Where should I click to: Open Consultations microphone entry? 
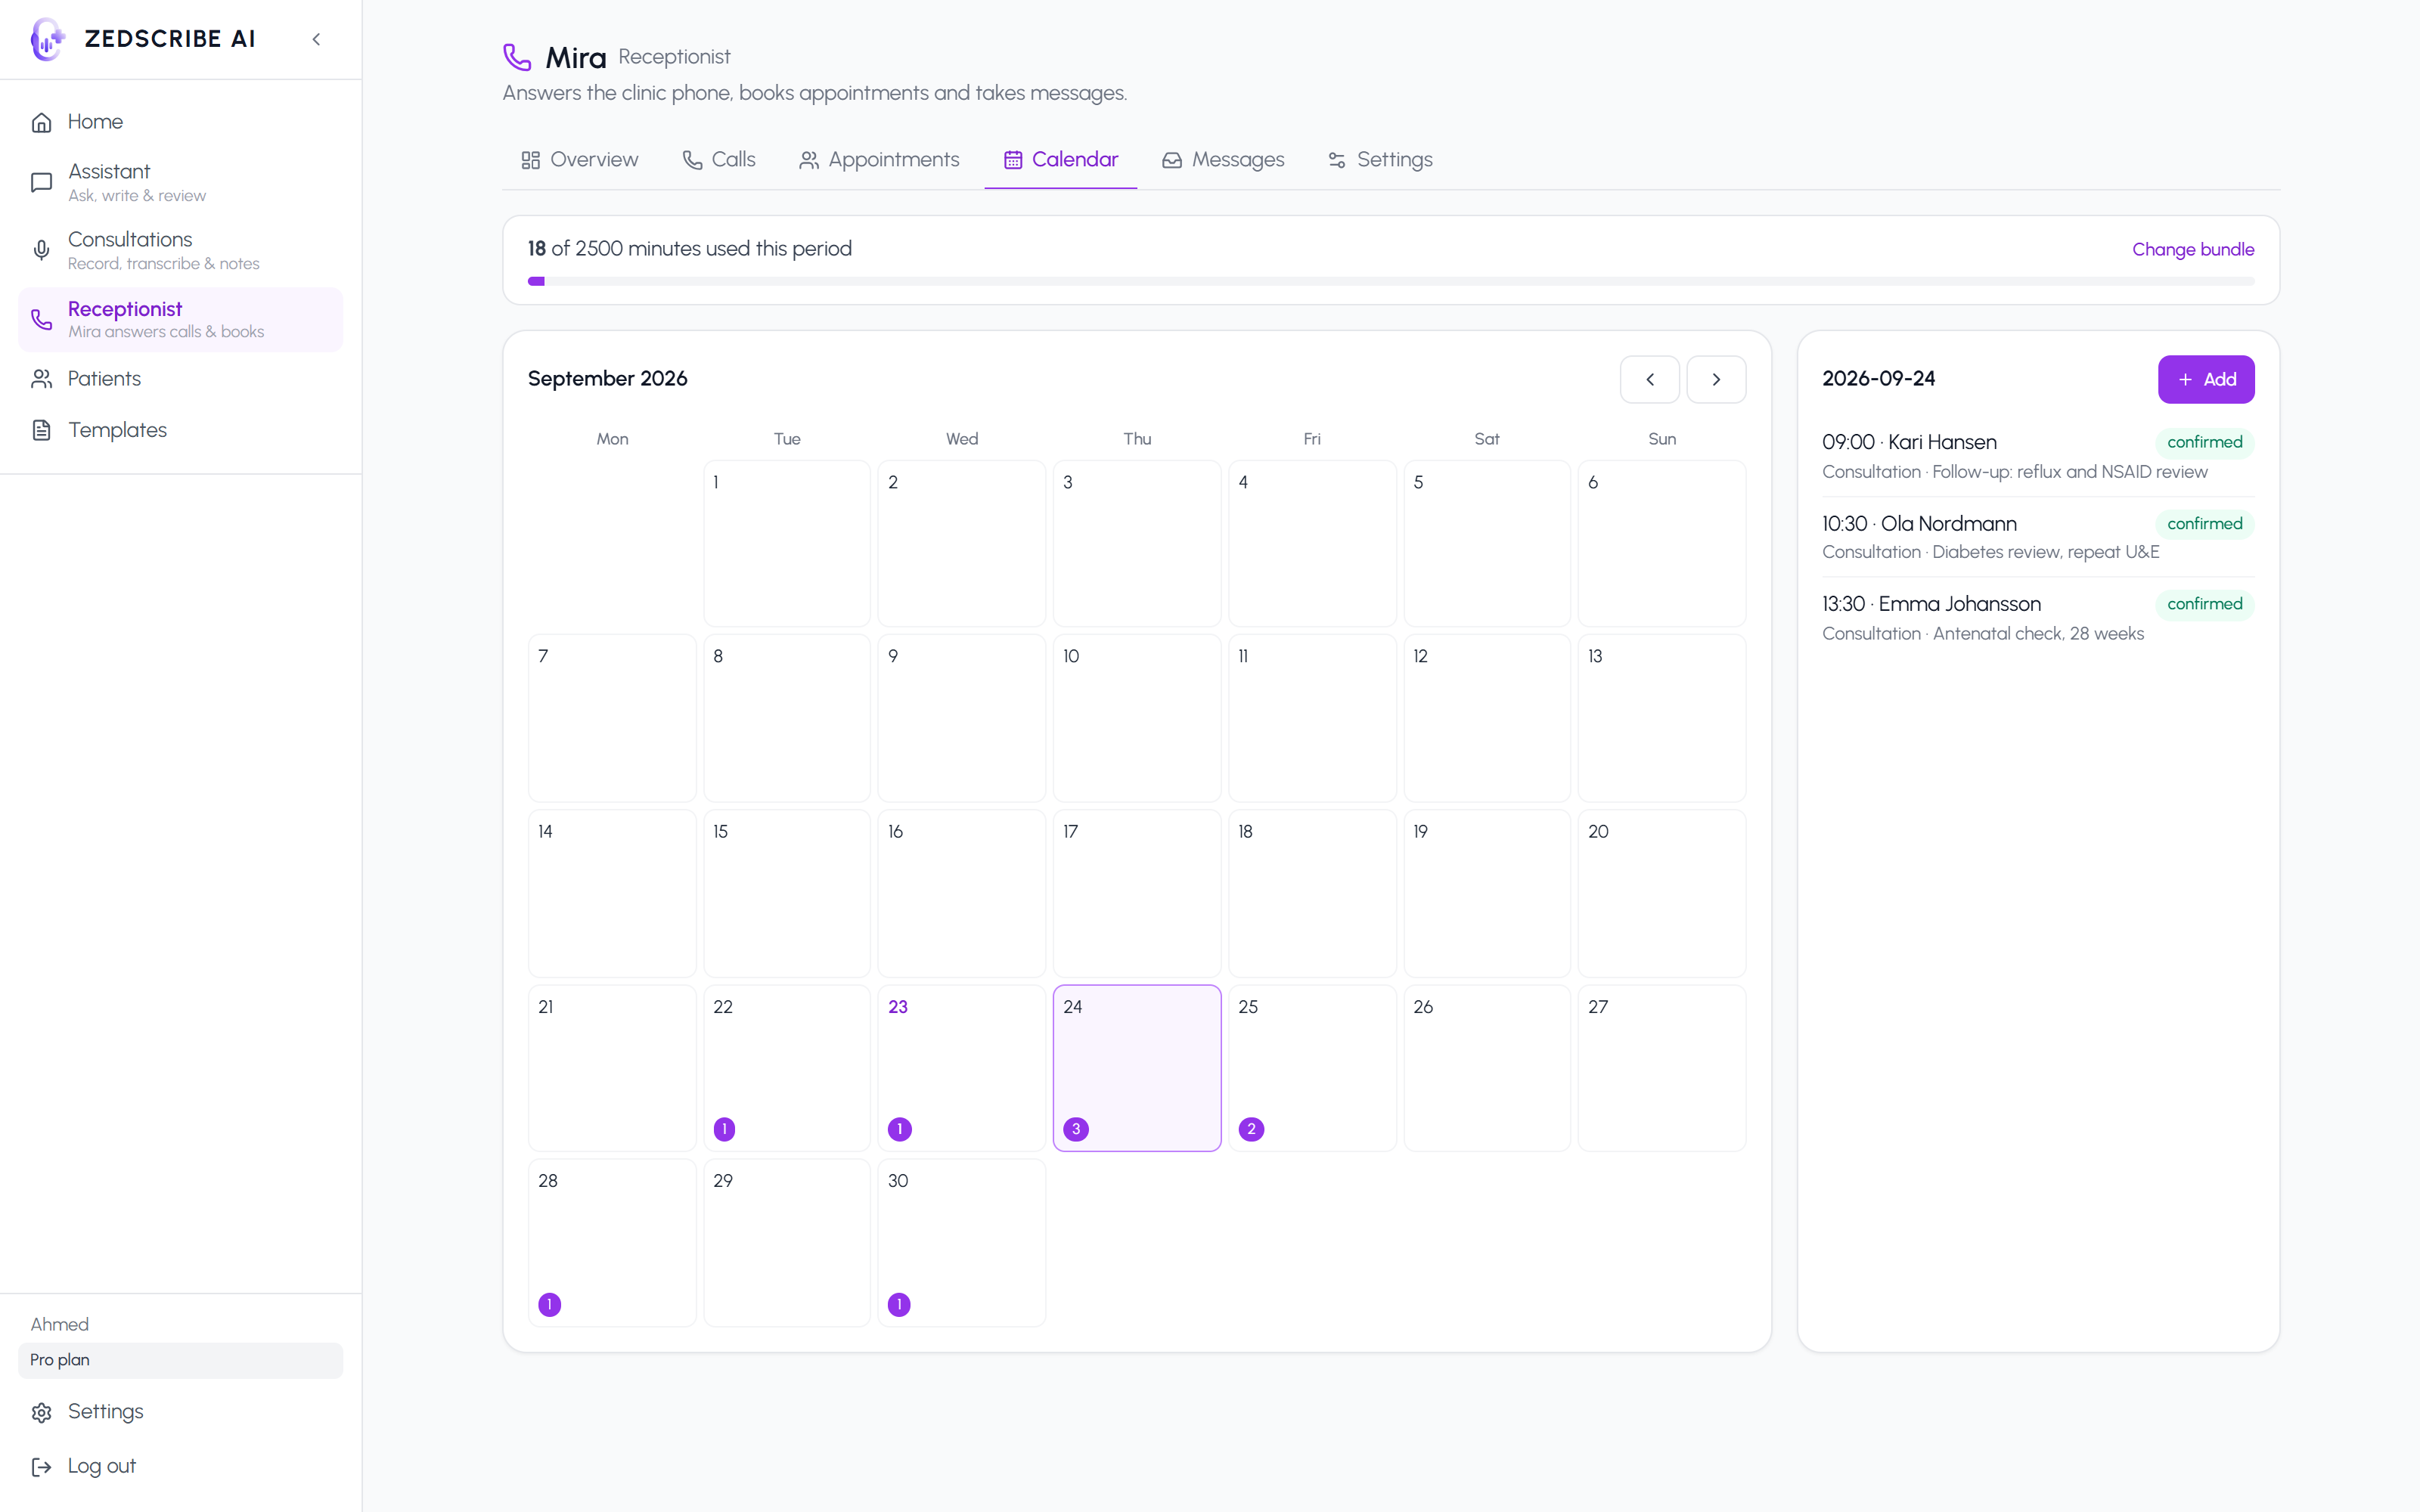click(x=180, y=250)
